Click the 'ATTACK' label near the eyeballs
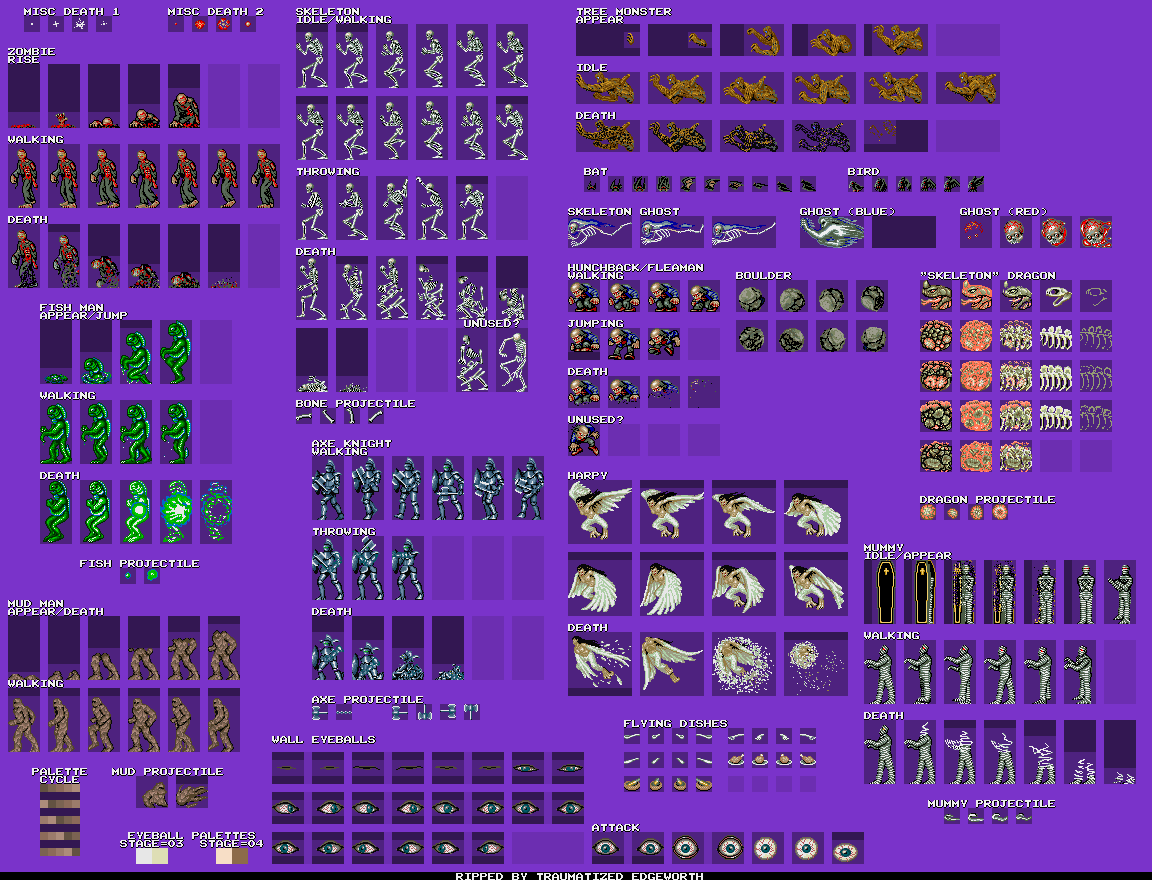This screenshot has height=880, width=1152. 616,828
